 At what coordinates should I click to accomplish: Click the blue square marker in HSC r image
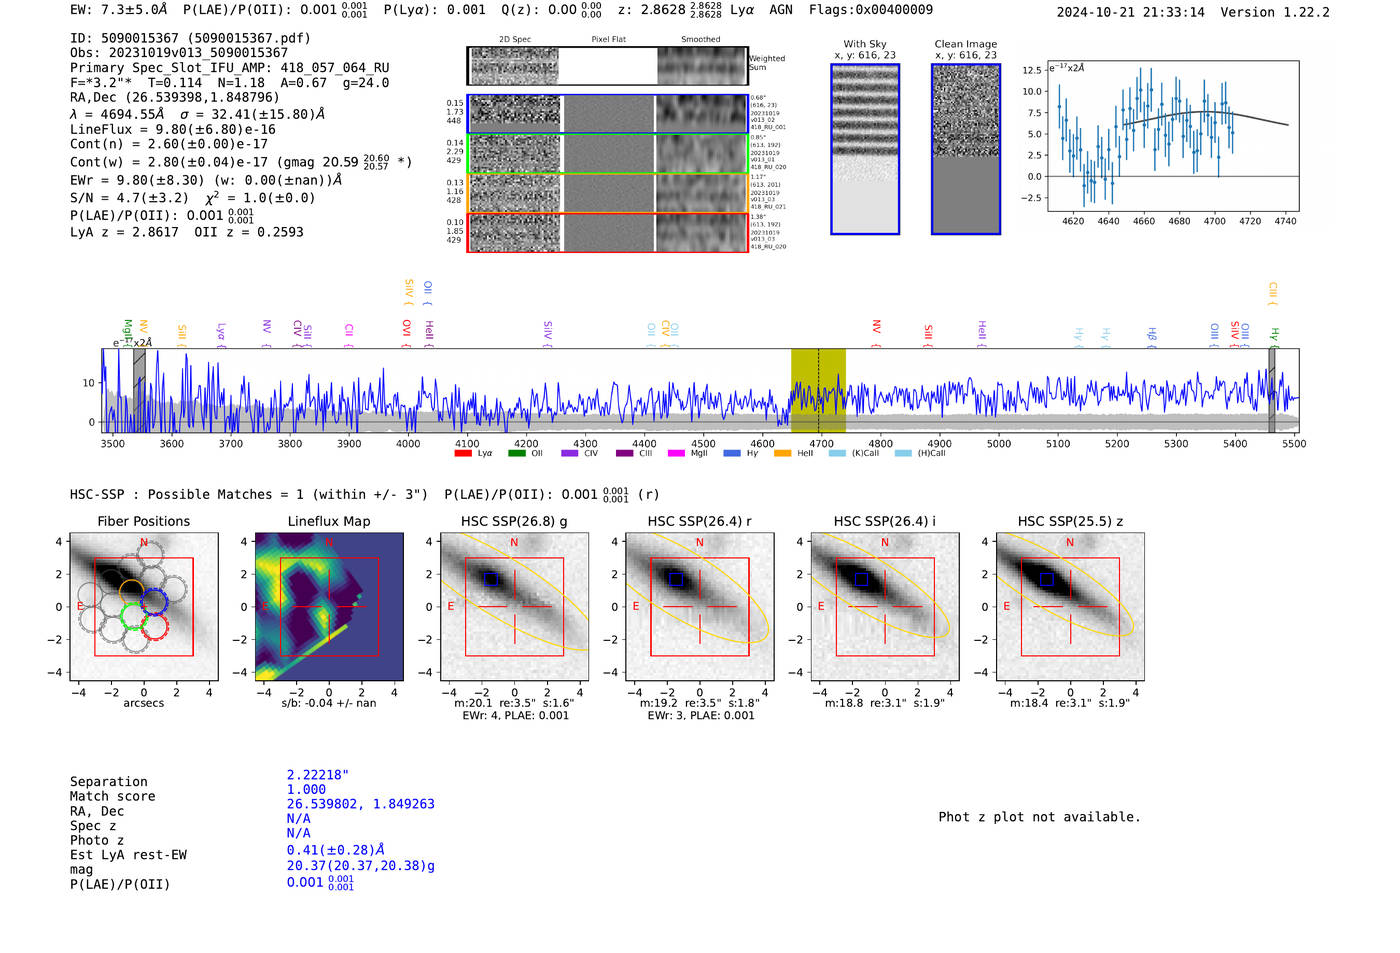(x=675, y=579)
